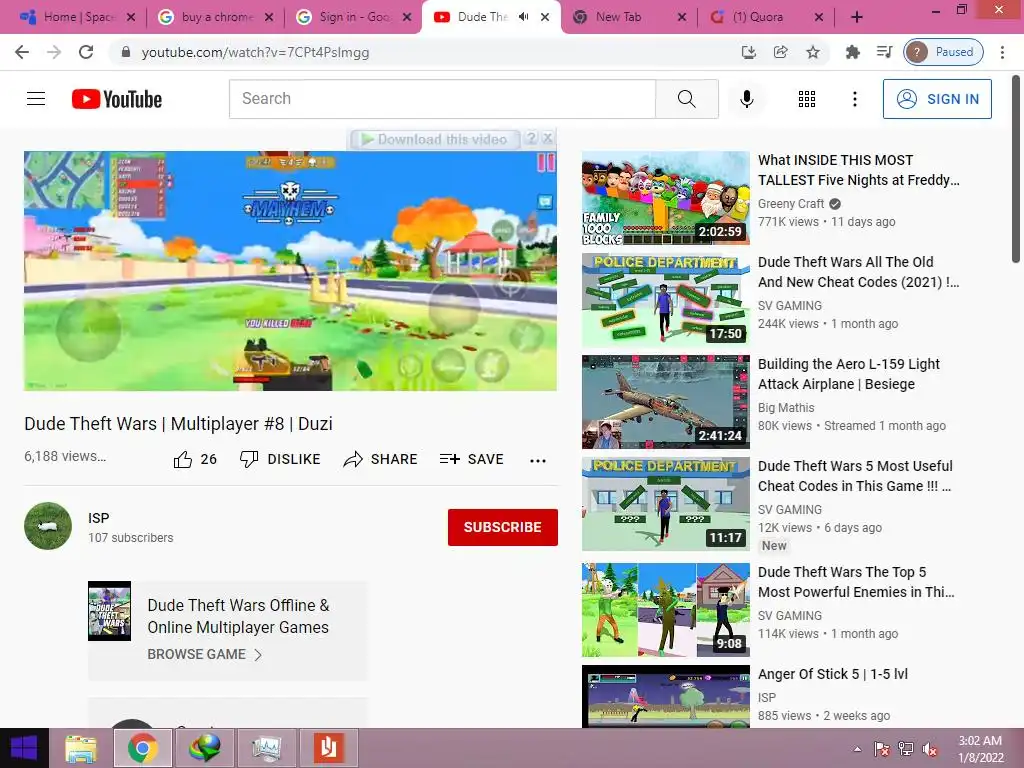Switch to the Sign in - Google tab

[355, 17]
